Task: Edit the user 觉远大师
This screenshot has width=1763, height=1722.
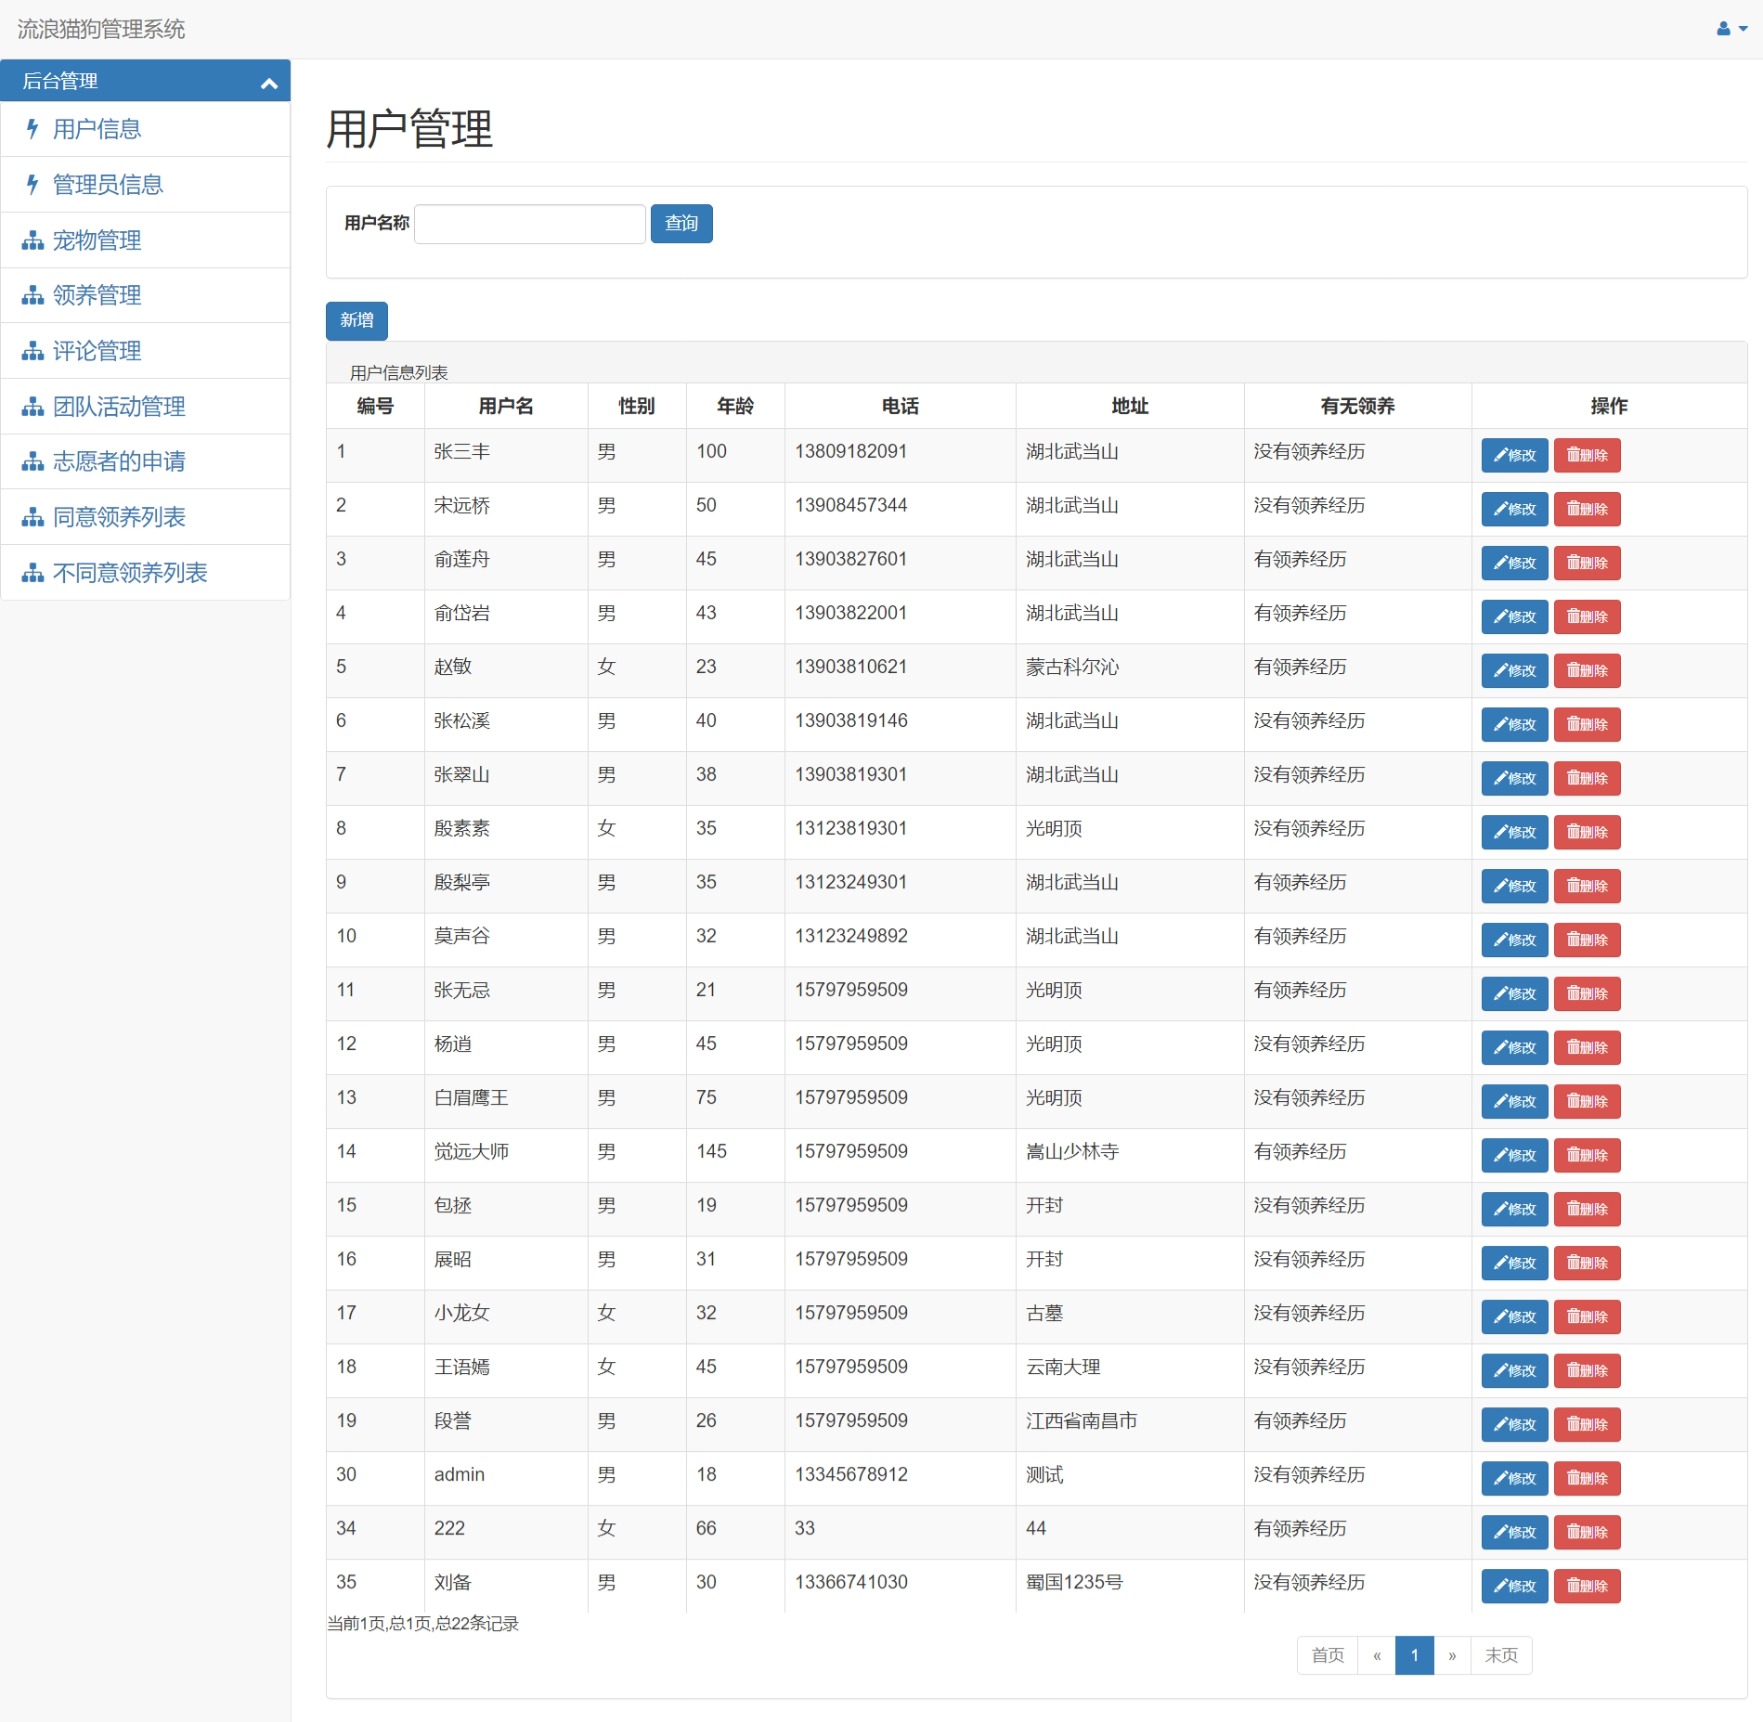Action: [x=1514, y=1156]
